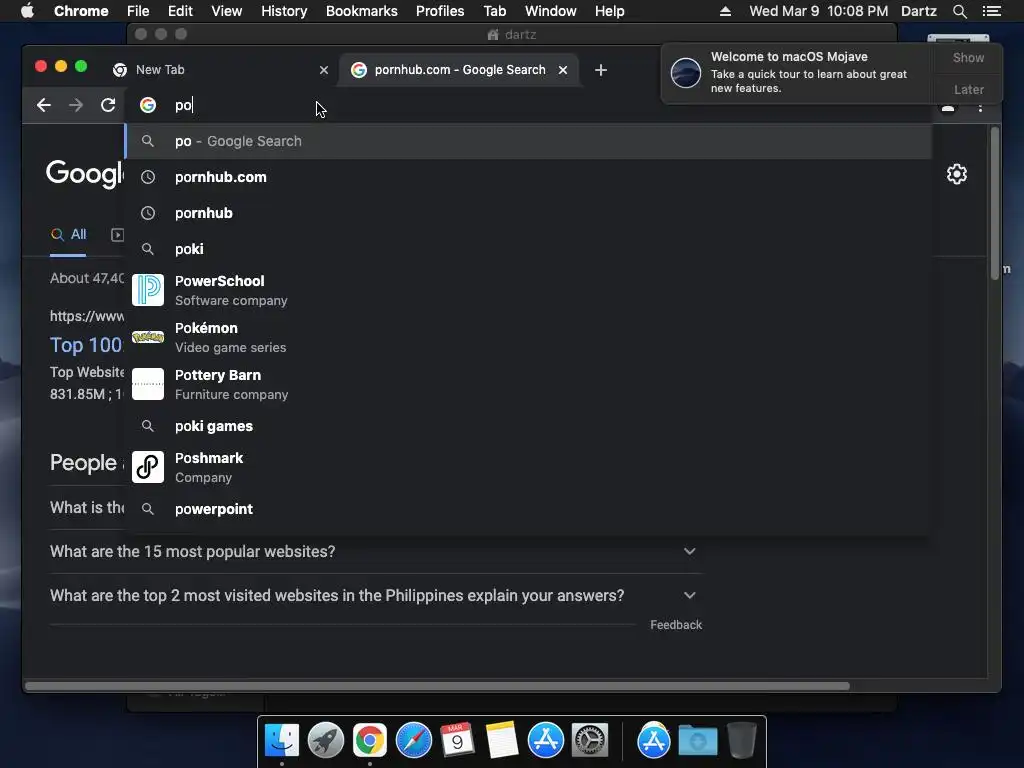Select the Pokémon suggestion
Viewport: 1024px width, 768px height.
pos(528,338)
